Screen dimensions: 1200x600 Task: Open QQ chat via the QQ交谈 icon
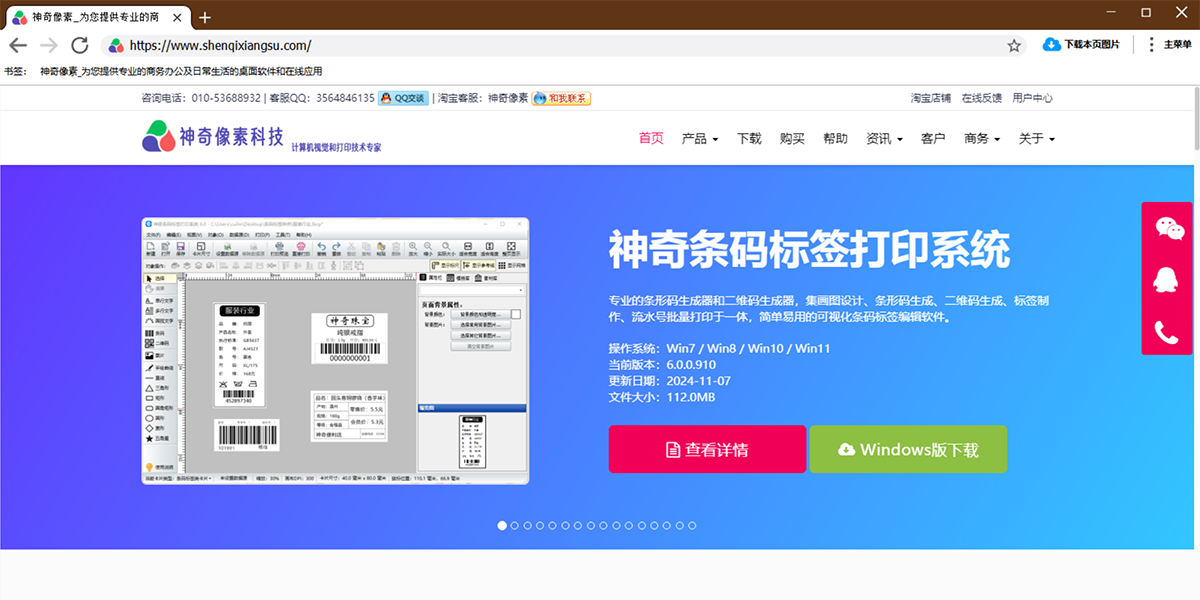click(404, 97)
